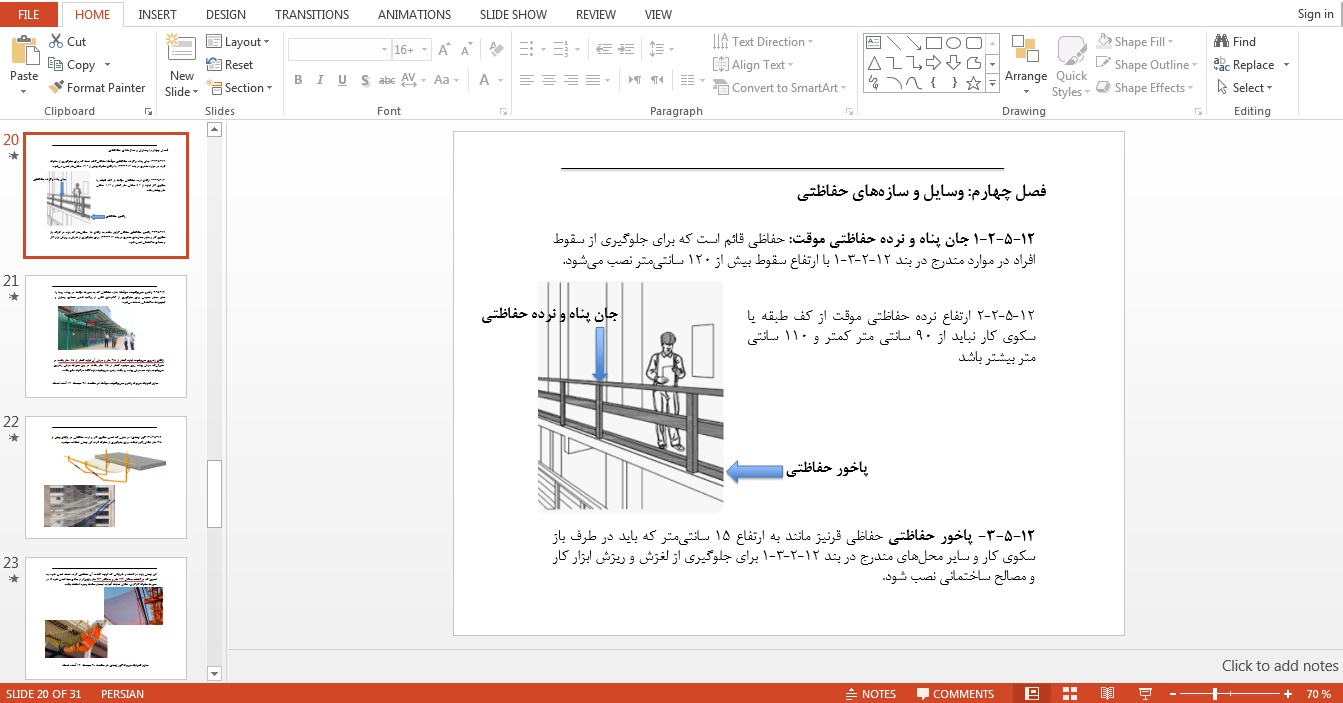Toggle text Shadow
The image size is (1343, 703).
[x=365, y=80]
